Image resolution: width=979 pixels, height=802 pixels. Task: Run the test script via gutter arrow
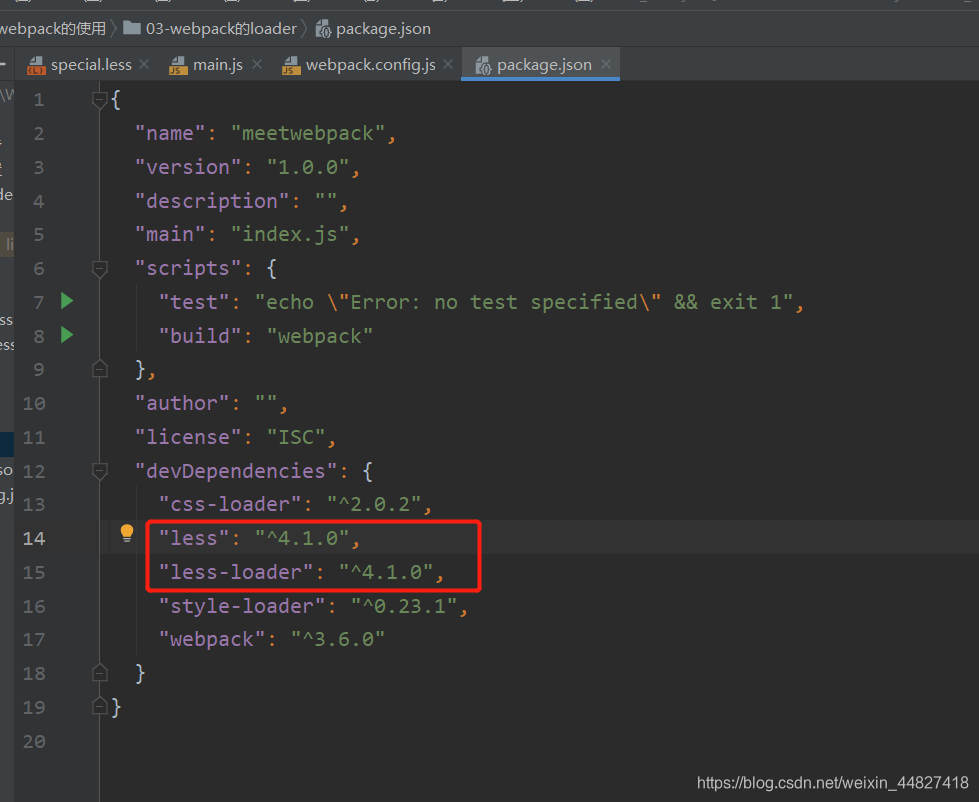pos(67,301)
